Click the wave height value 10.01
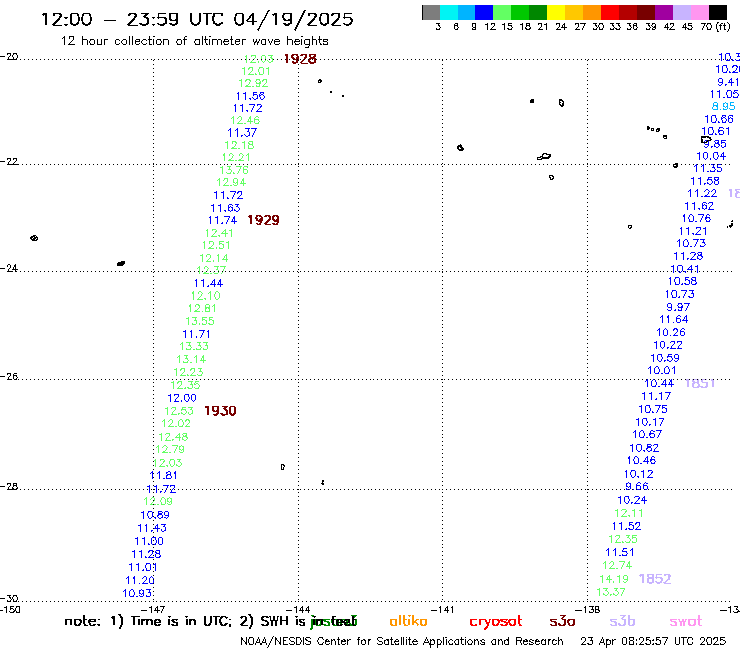The width and height of the screenshot is (740, 650). [662, 371]
